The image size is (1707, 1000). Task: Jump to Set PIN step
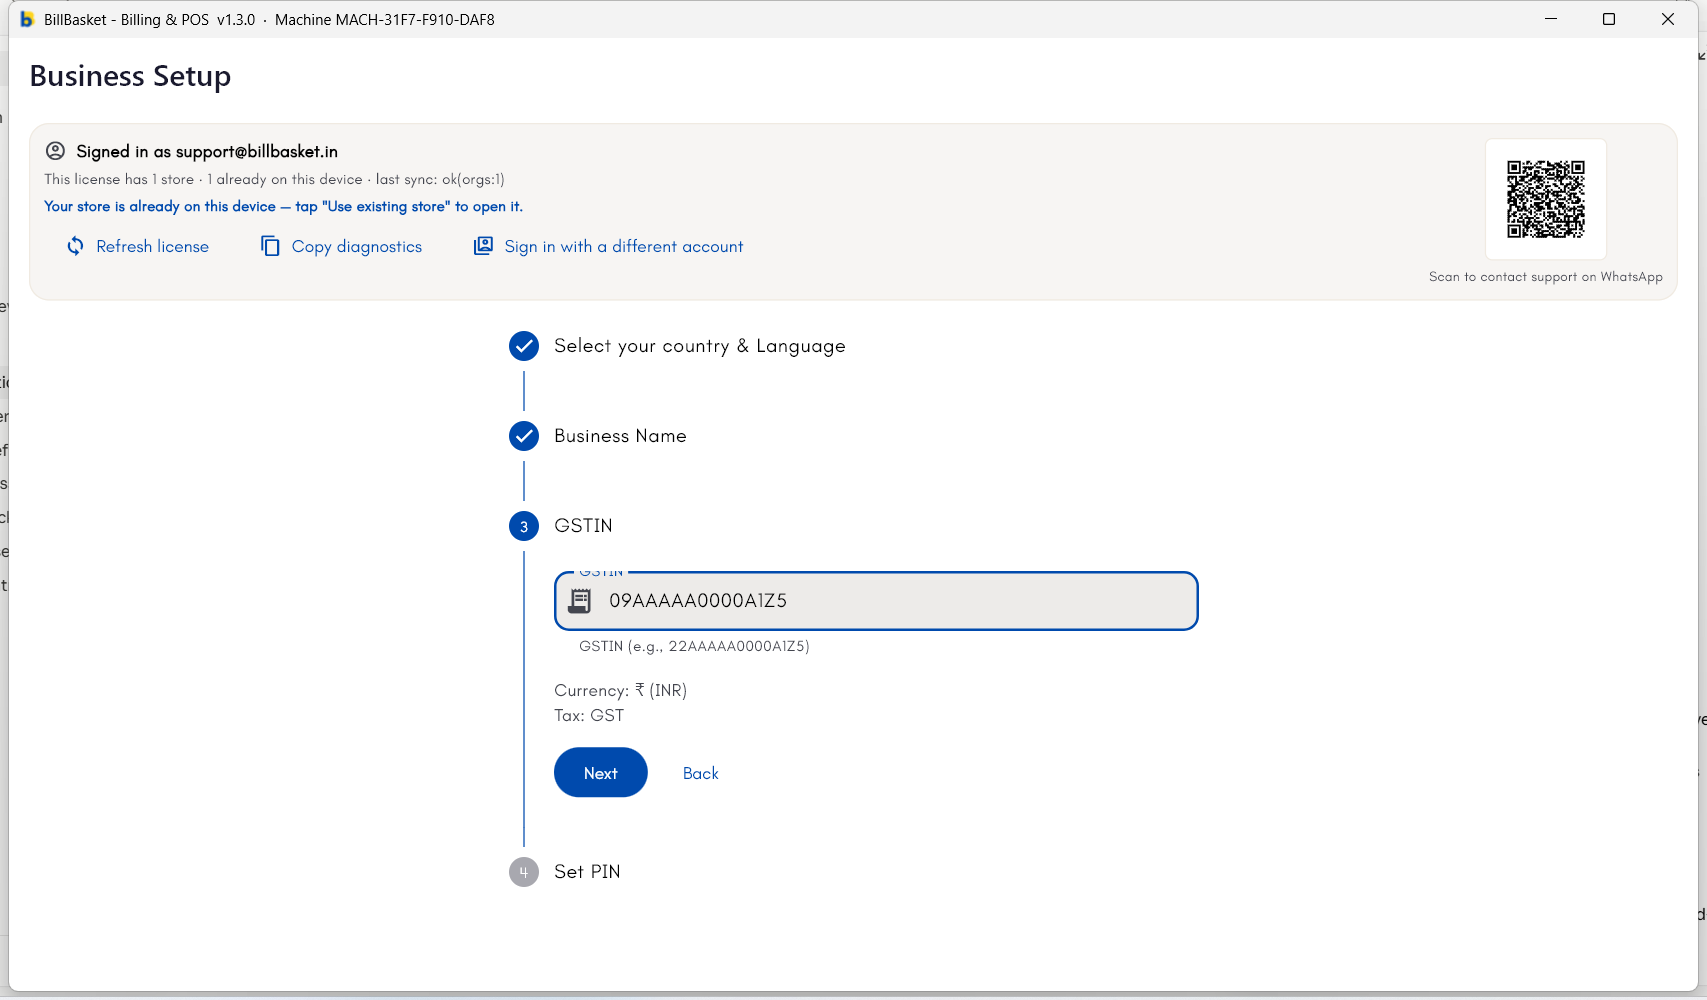click(x=587, y=872)
